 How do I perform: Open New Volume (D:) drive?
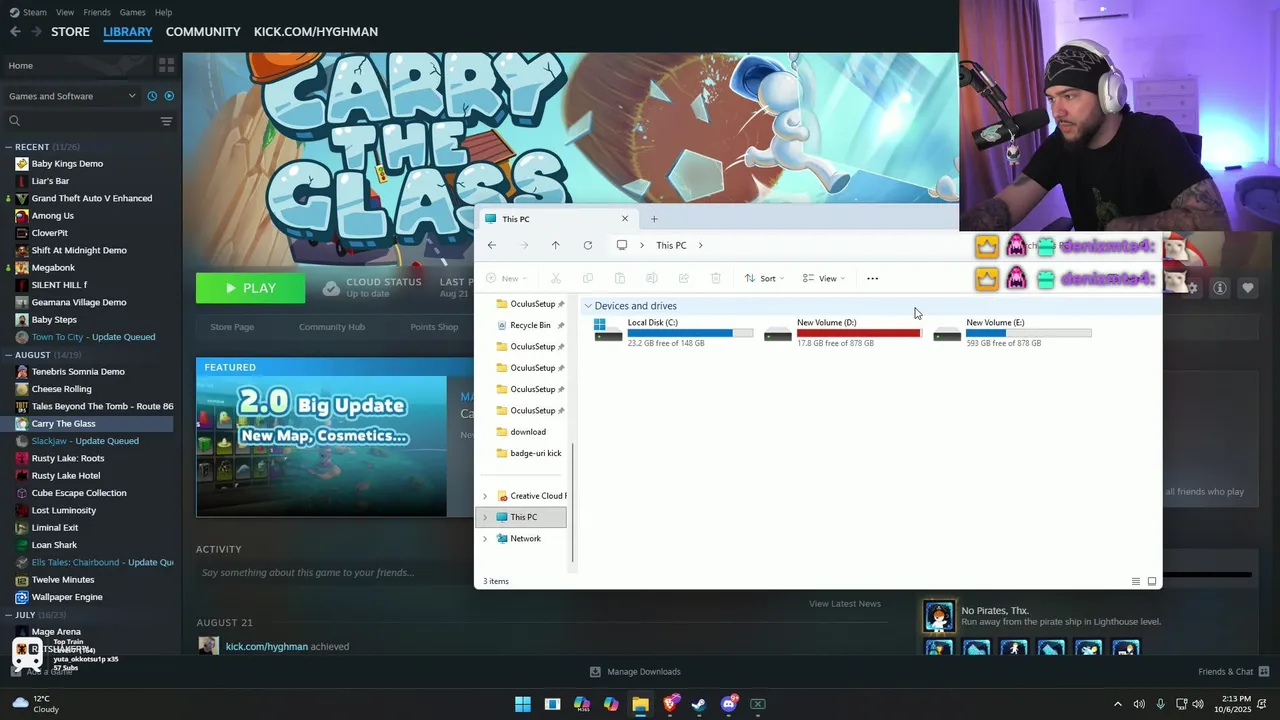click(x=843, y=332)
